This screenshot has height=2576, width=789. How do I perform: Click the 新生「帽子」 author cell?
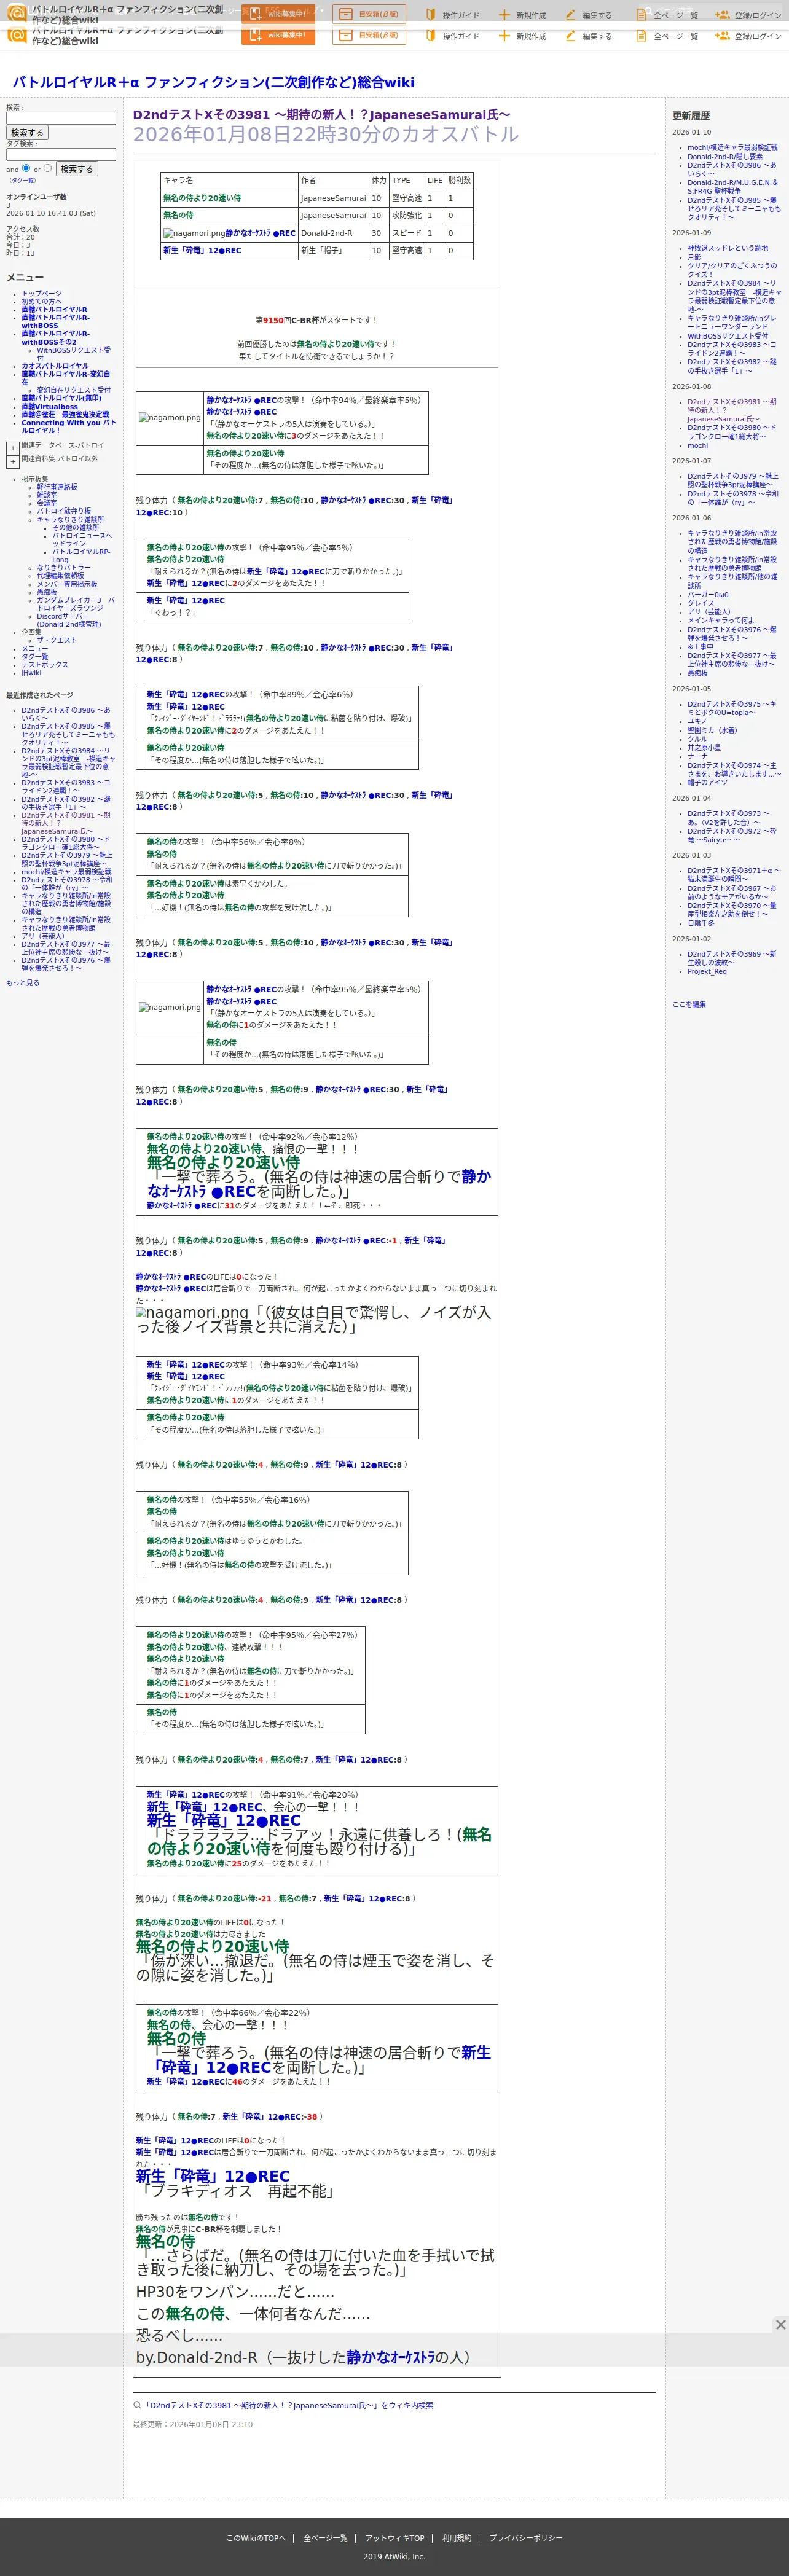(333, 250)
